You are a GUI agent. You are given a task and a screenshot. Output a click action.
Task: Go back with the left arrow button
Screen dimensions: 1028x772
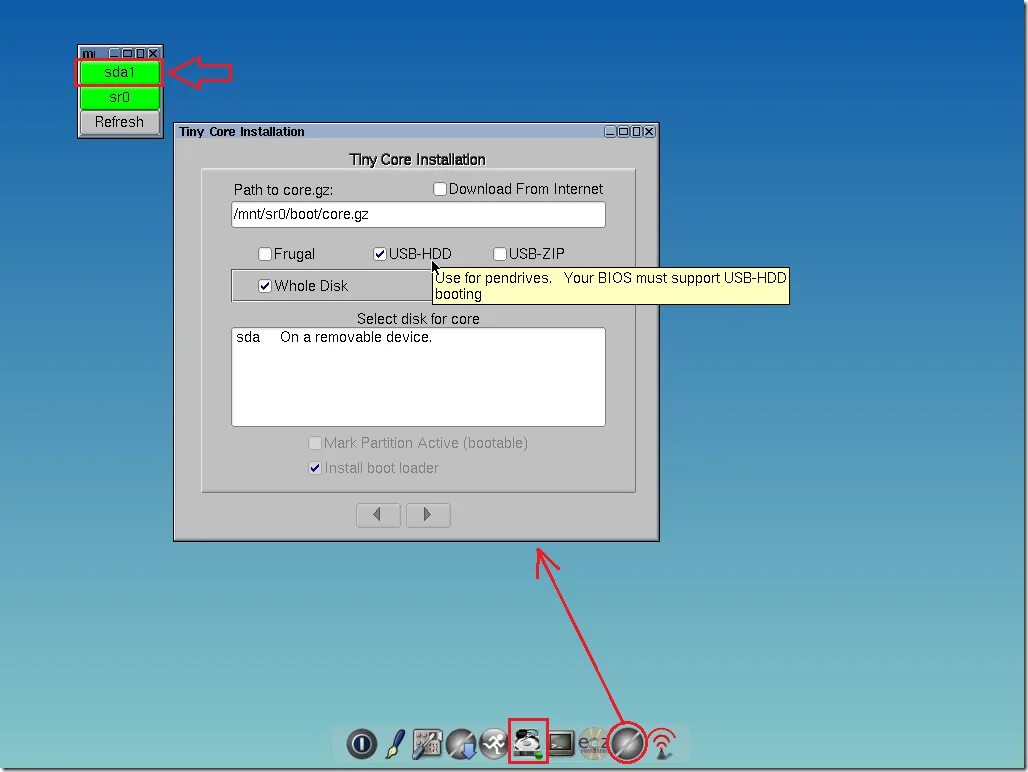pos(378,514)
